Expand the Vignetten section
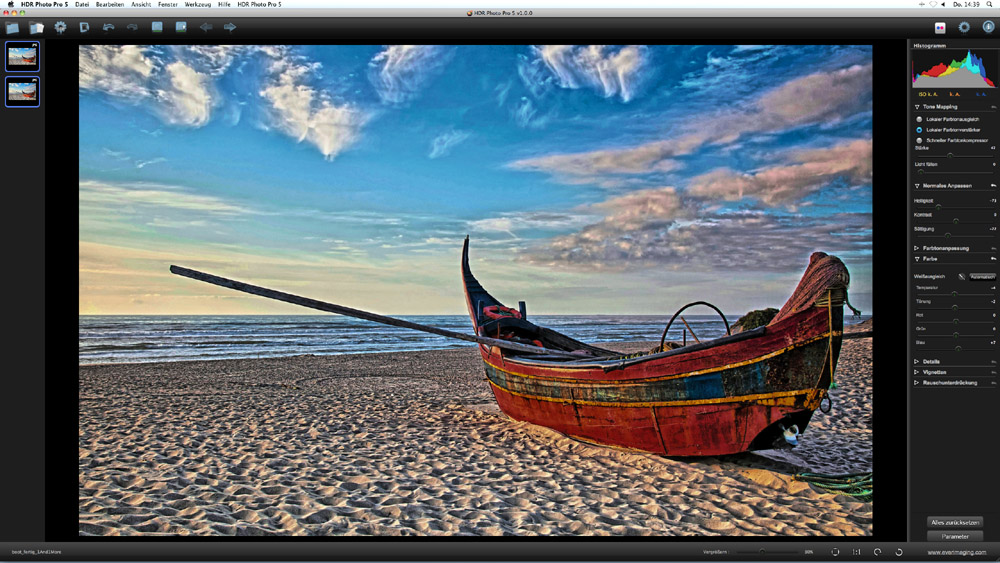This screenshot has width=1000, height=563. (x=937, y=371)
